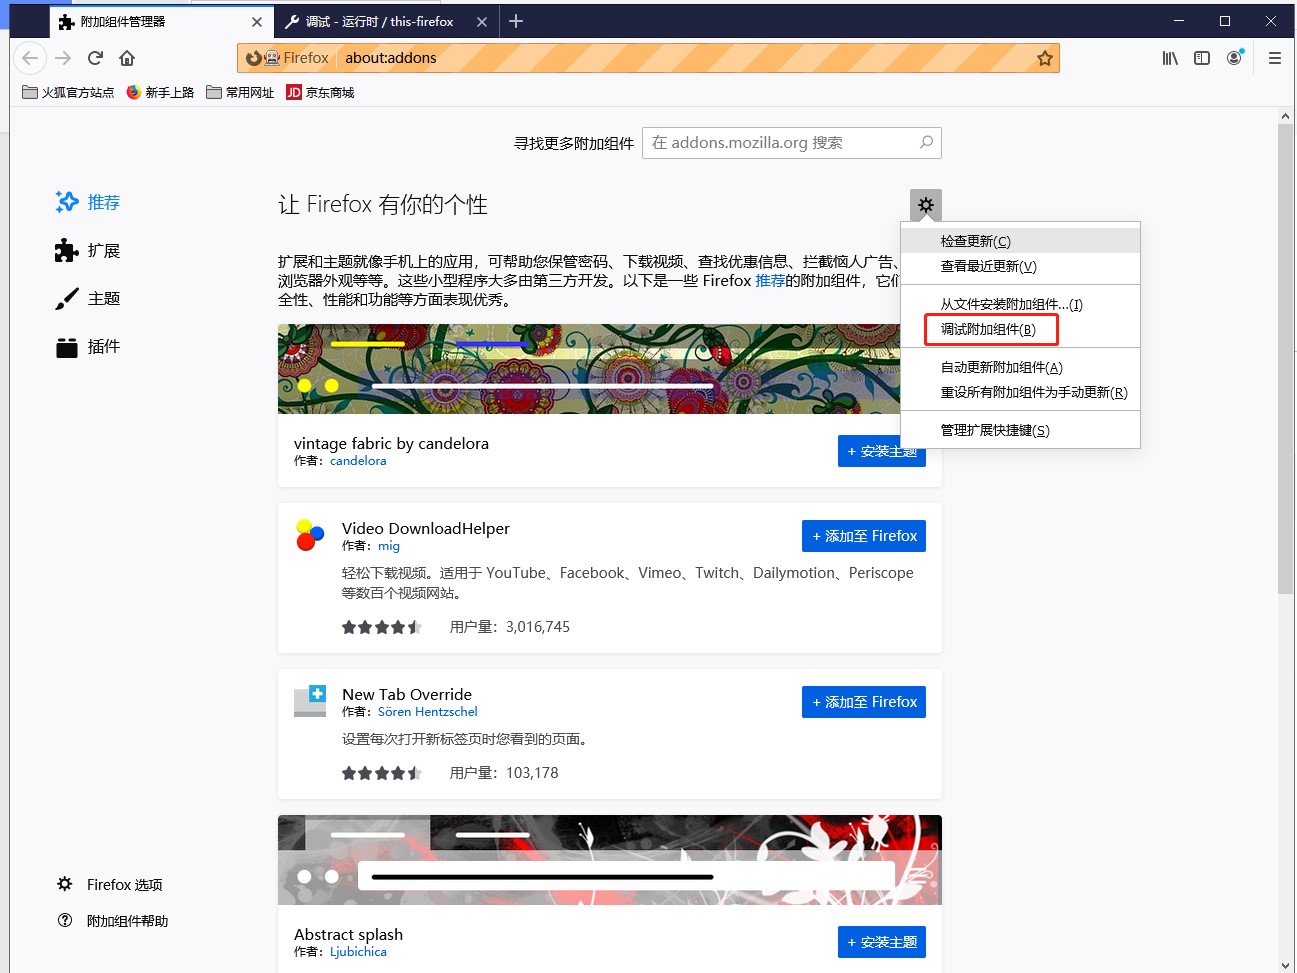This screenshot has width=1297, height=973.
Task: Open the Firefox hamburger menu
Action: (x=1275, y=58)
